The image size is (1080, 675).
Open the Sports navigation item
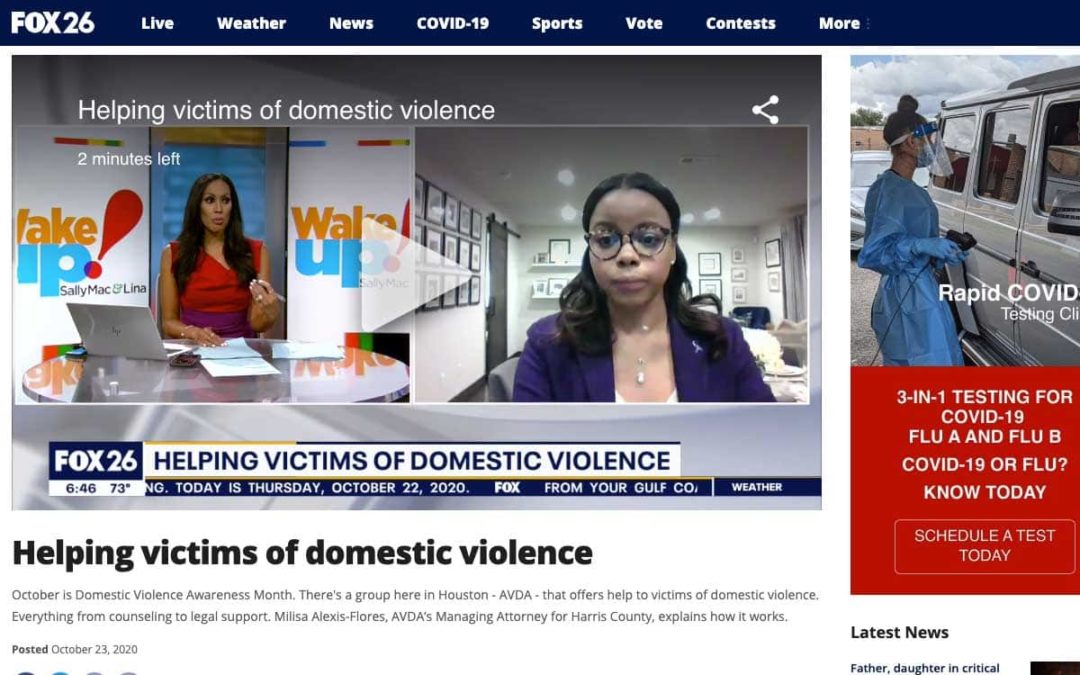pyautogui.click(x=557, y=23)
